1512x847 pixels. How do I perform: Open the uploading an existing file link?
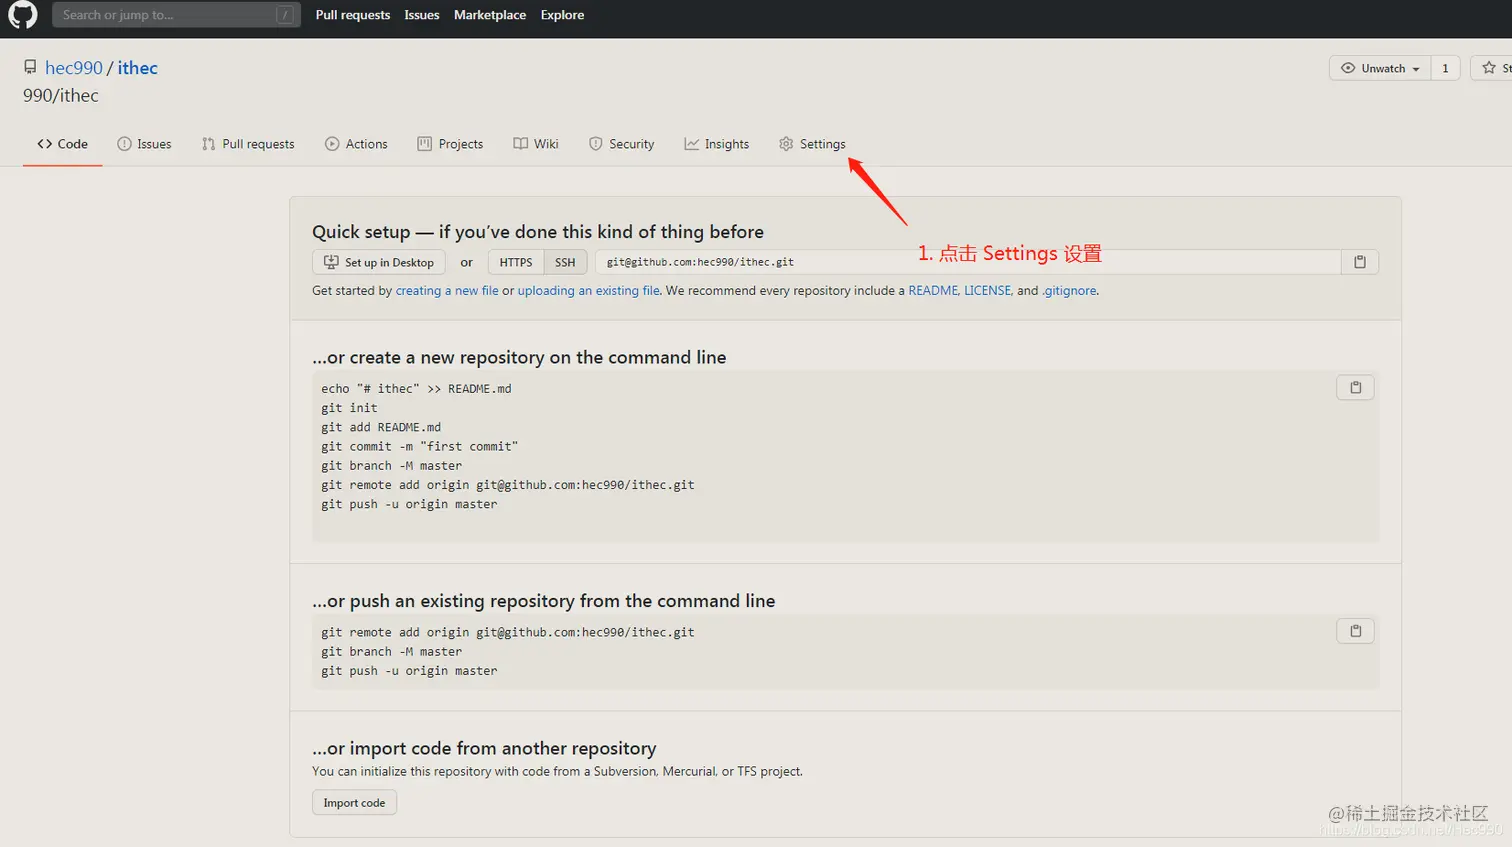point(588,291)
